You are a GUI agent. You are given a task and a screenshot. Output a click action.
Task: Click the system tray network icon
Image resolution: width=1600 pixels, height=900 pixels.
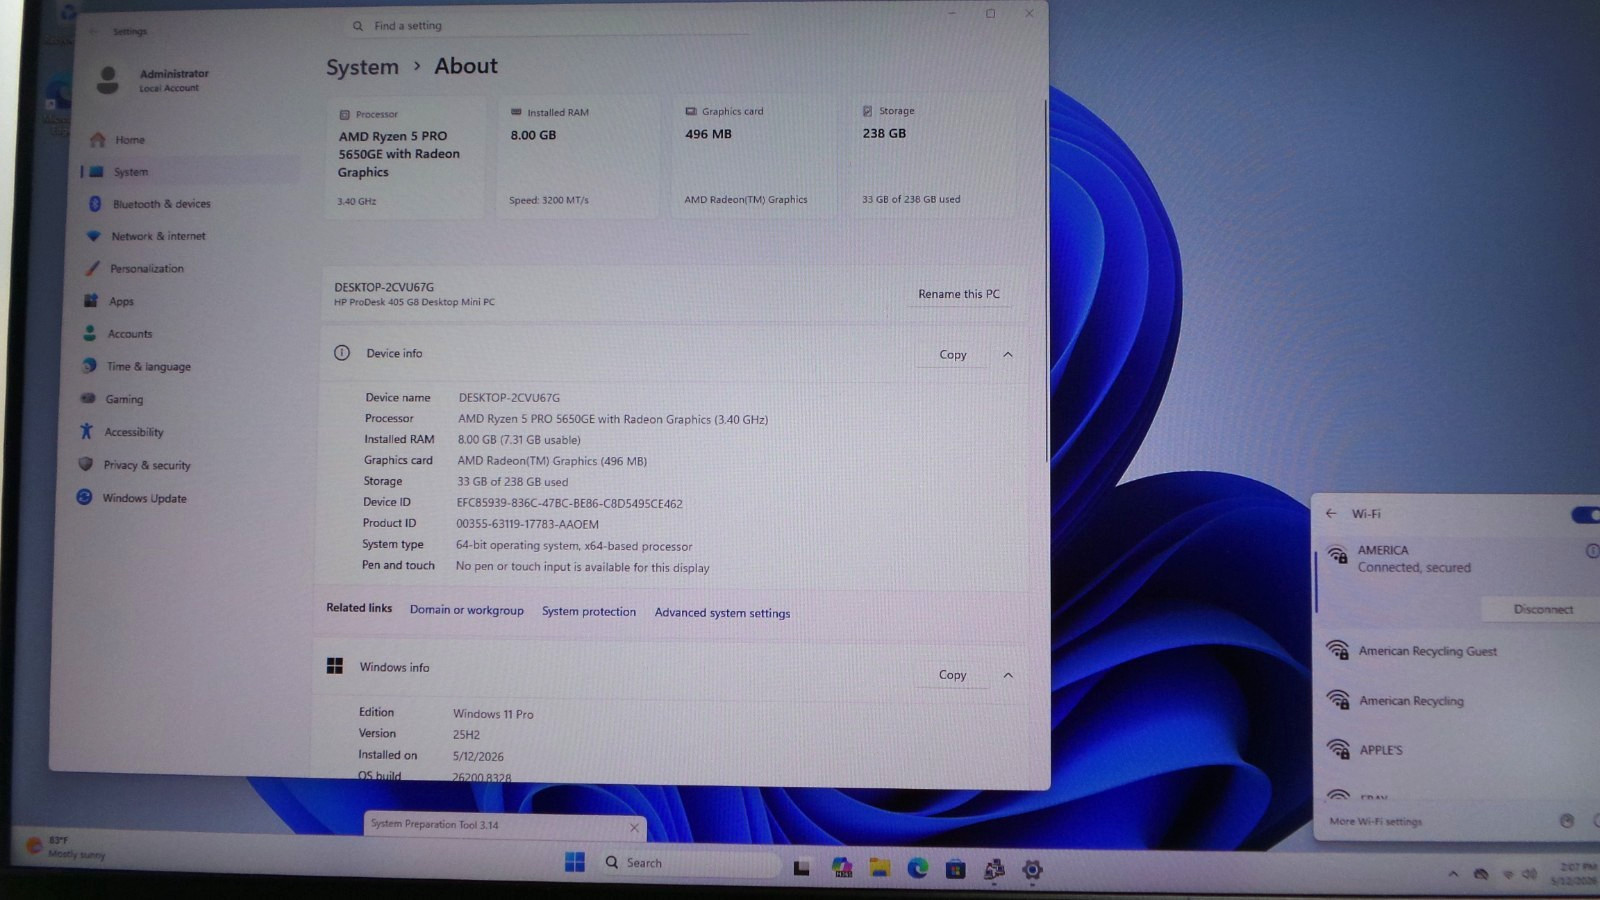coord(1507,874)
